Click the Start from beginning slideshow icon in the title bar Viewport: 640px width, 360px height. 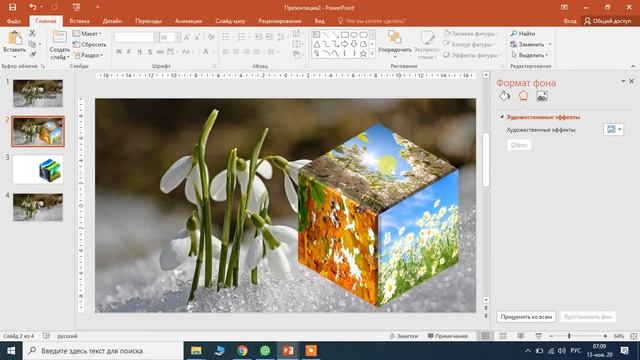(76, 7)
